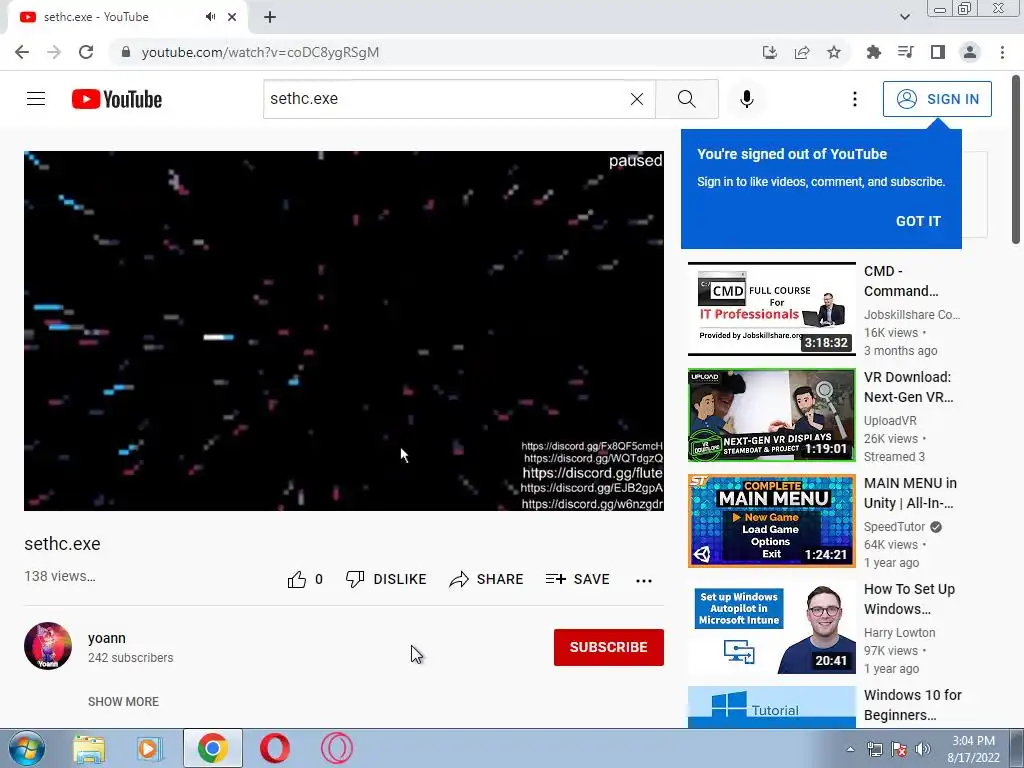
Task: Expand description with SHOW MORE
Action: pyautogui.click(x=123, y=701)
